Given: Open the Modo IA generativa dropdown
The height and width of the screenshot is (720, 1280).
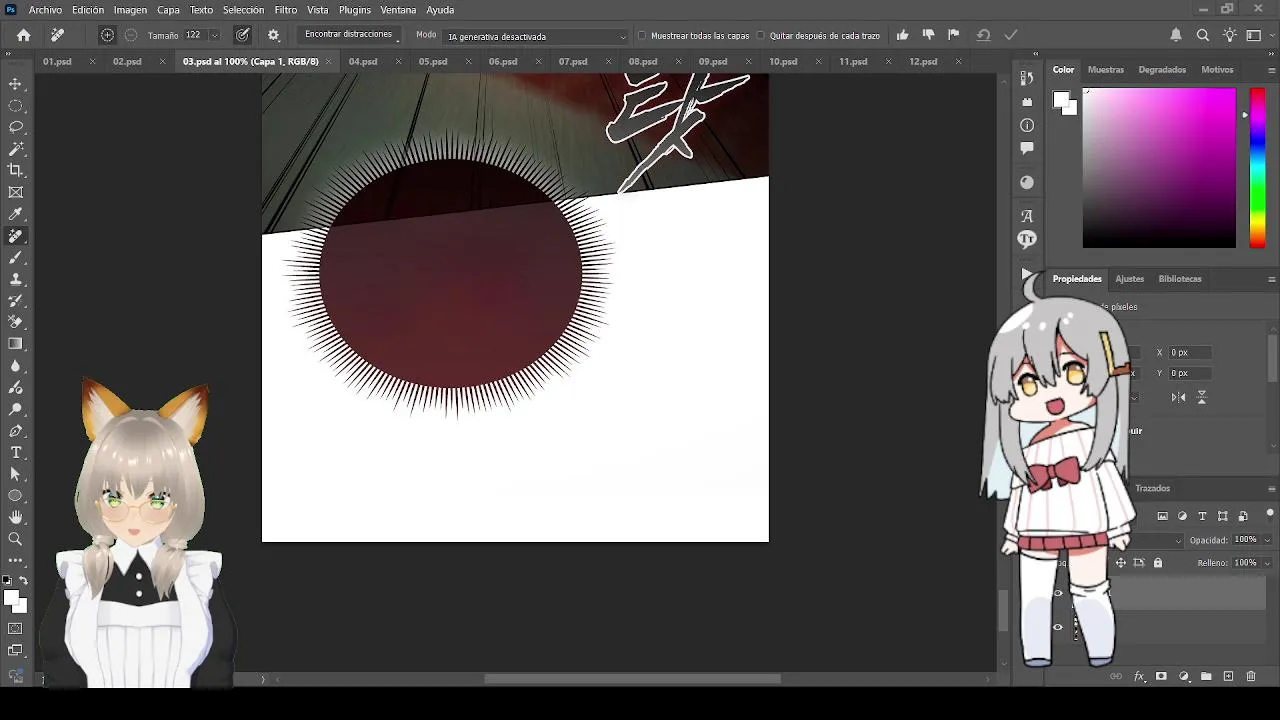Looking at the screenshot, I should click(536, 36).
